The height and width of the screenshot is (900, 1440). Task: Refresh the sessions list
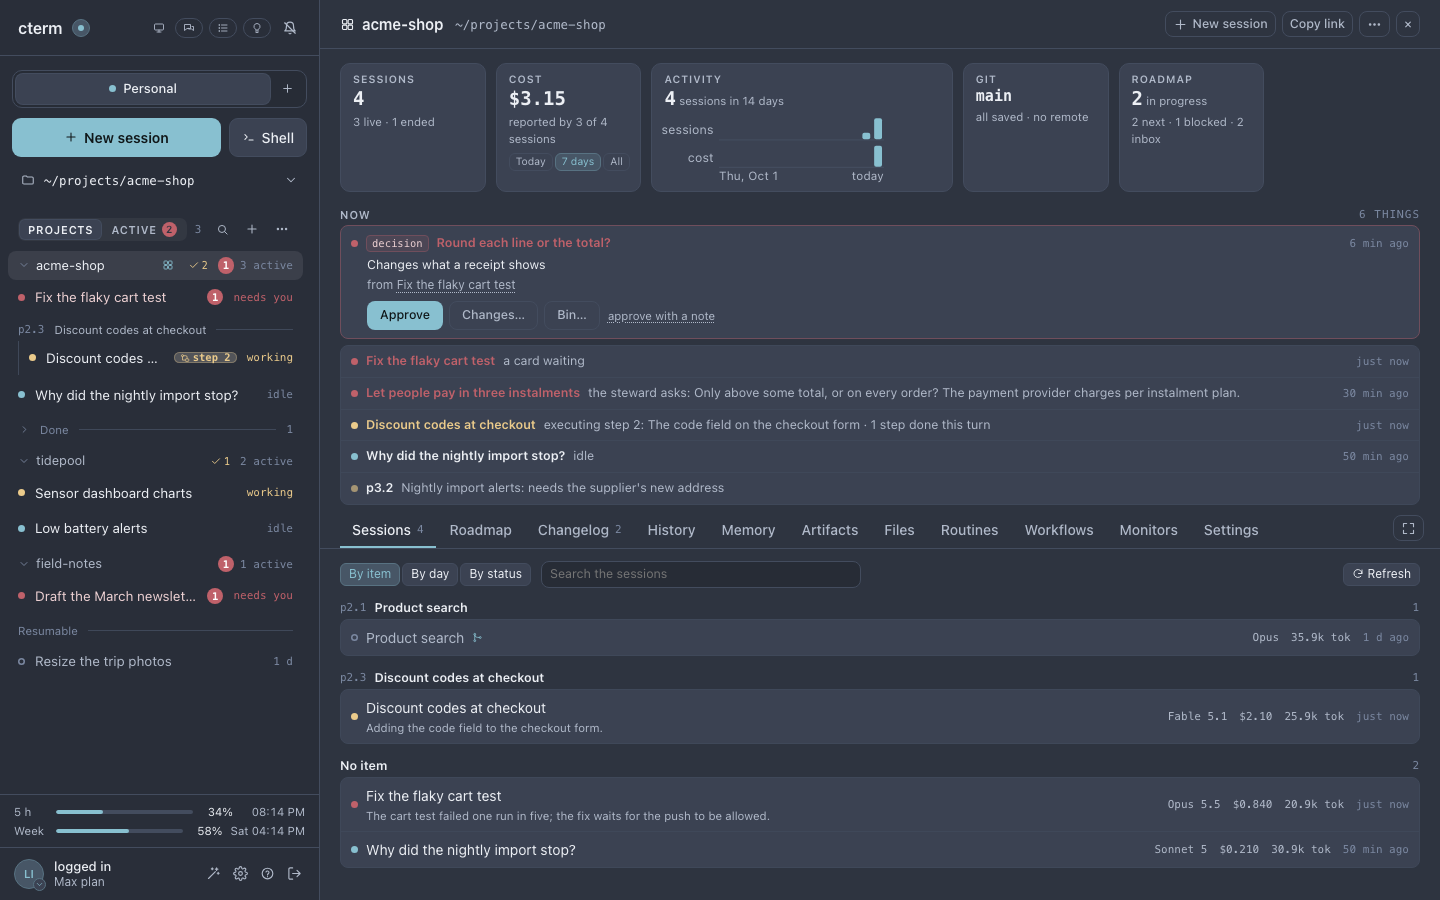[1381, 574]
